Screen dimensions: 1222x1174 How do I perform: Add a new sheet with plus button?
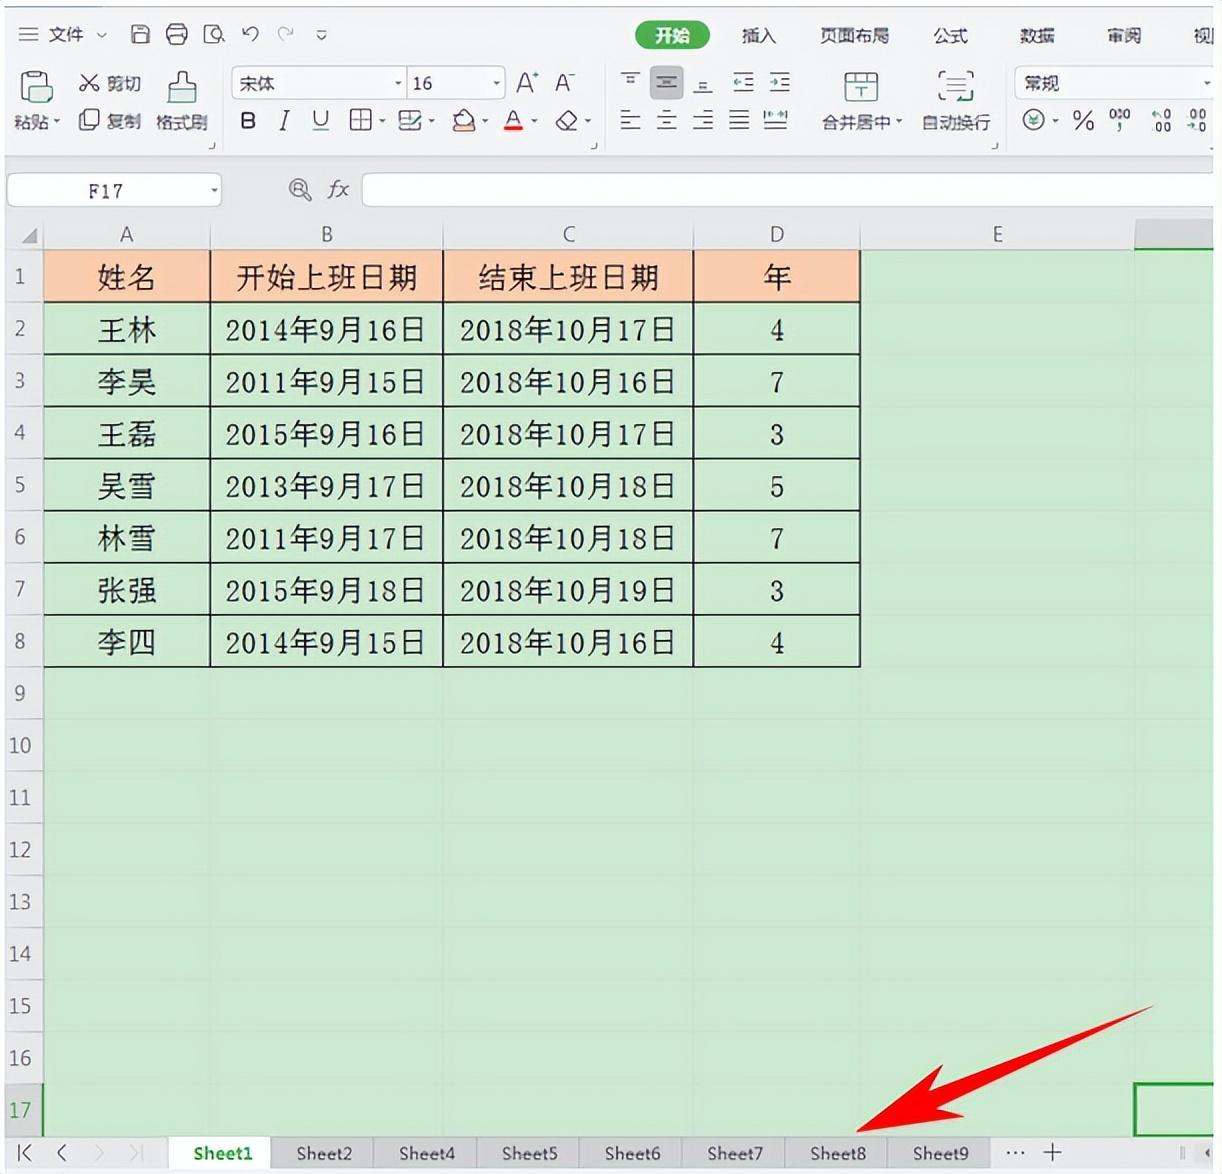tap(1052, 1153)
